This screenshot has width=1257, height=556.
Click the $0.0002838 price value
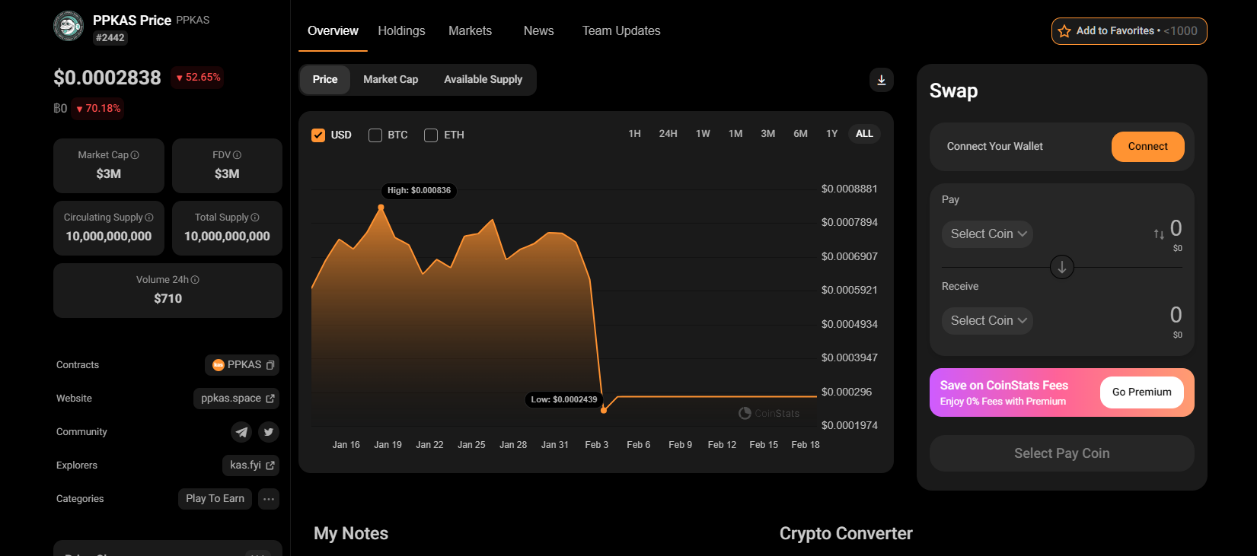(107, 77)
